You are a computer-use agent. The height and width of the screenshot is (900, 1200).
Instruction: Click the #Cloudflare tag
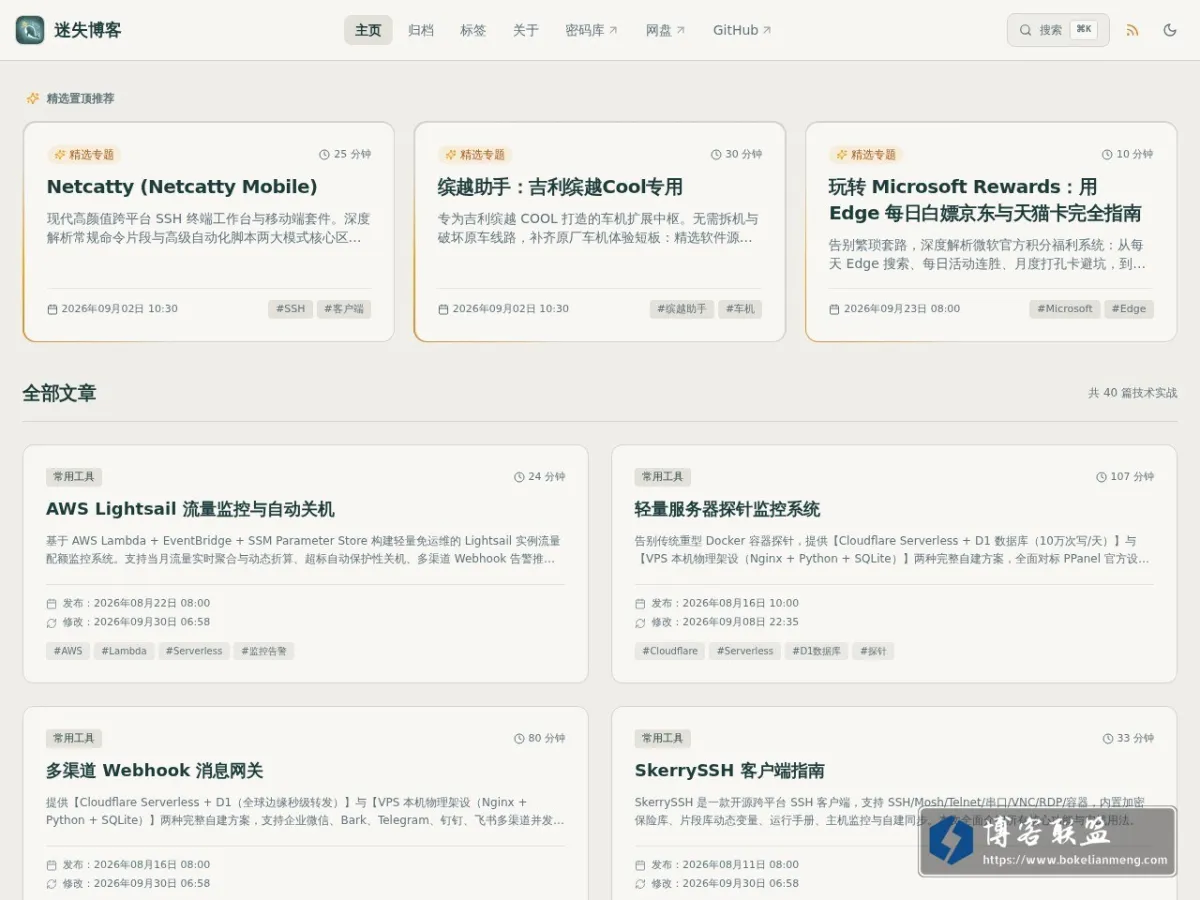click(x=670, y=651)
